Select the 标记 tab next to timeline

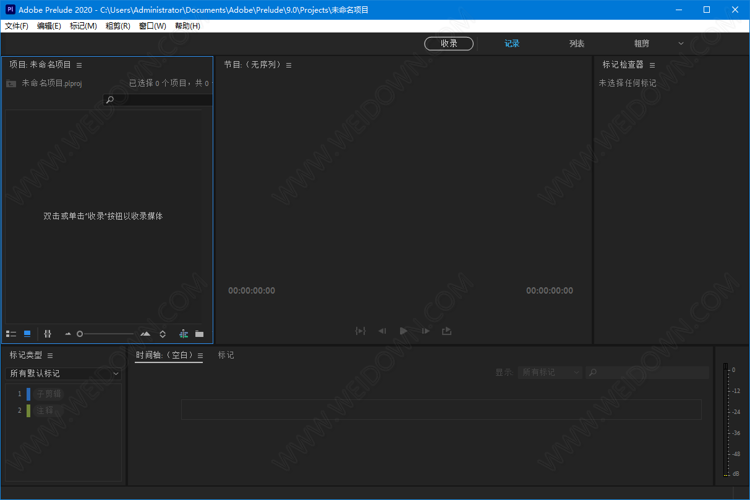[x=226, y=355]
